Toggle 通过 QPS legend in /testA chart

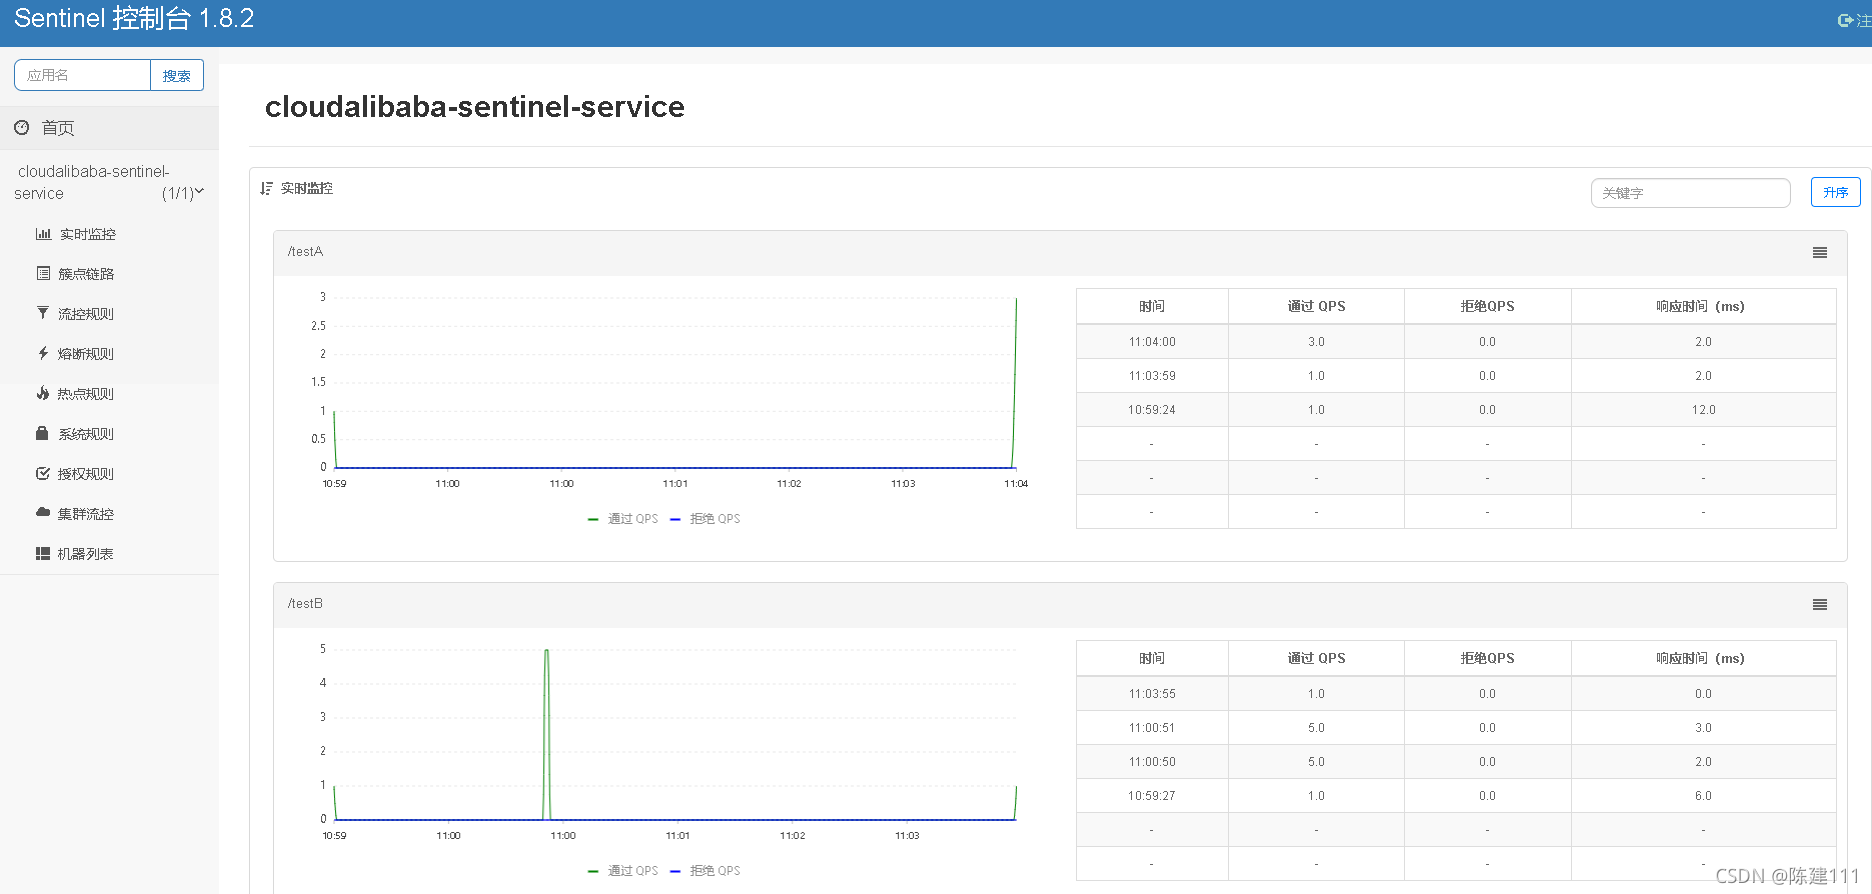click(623, 519)
